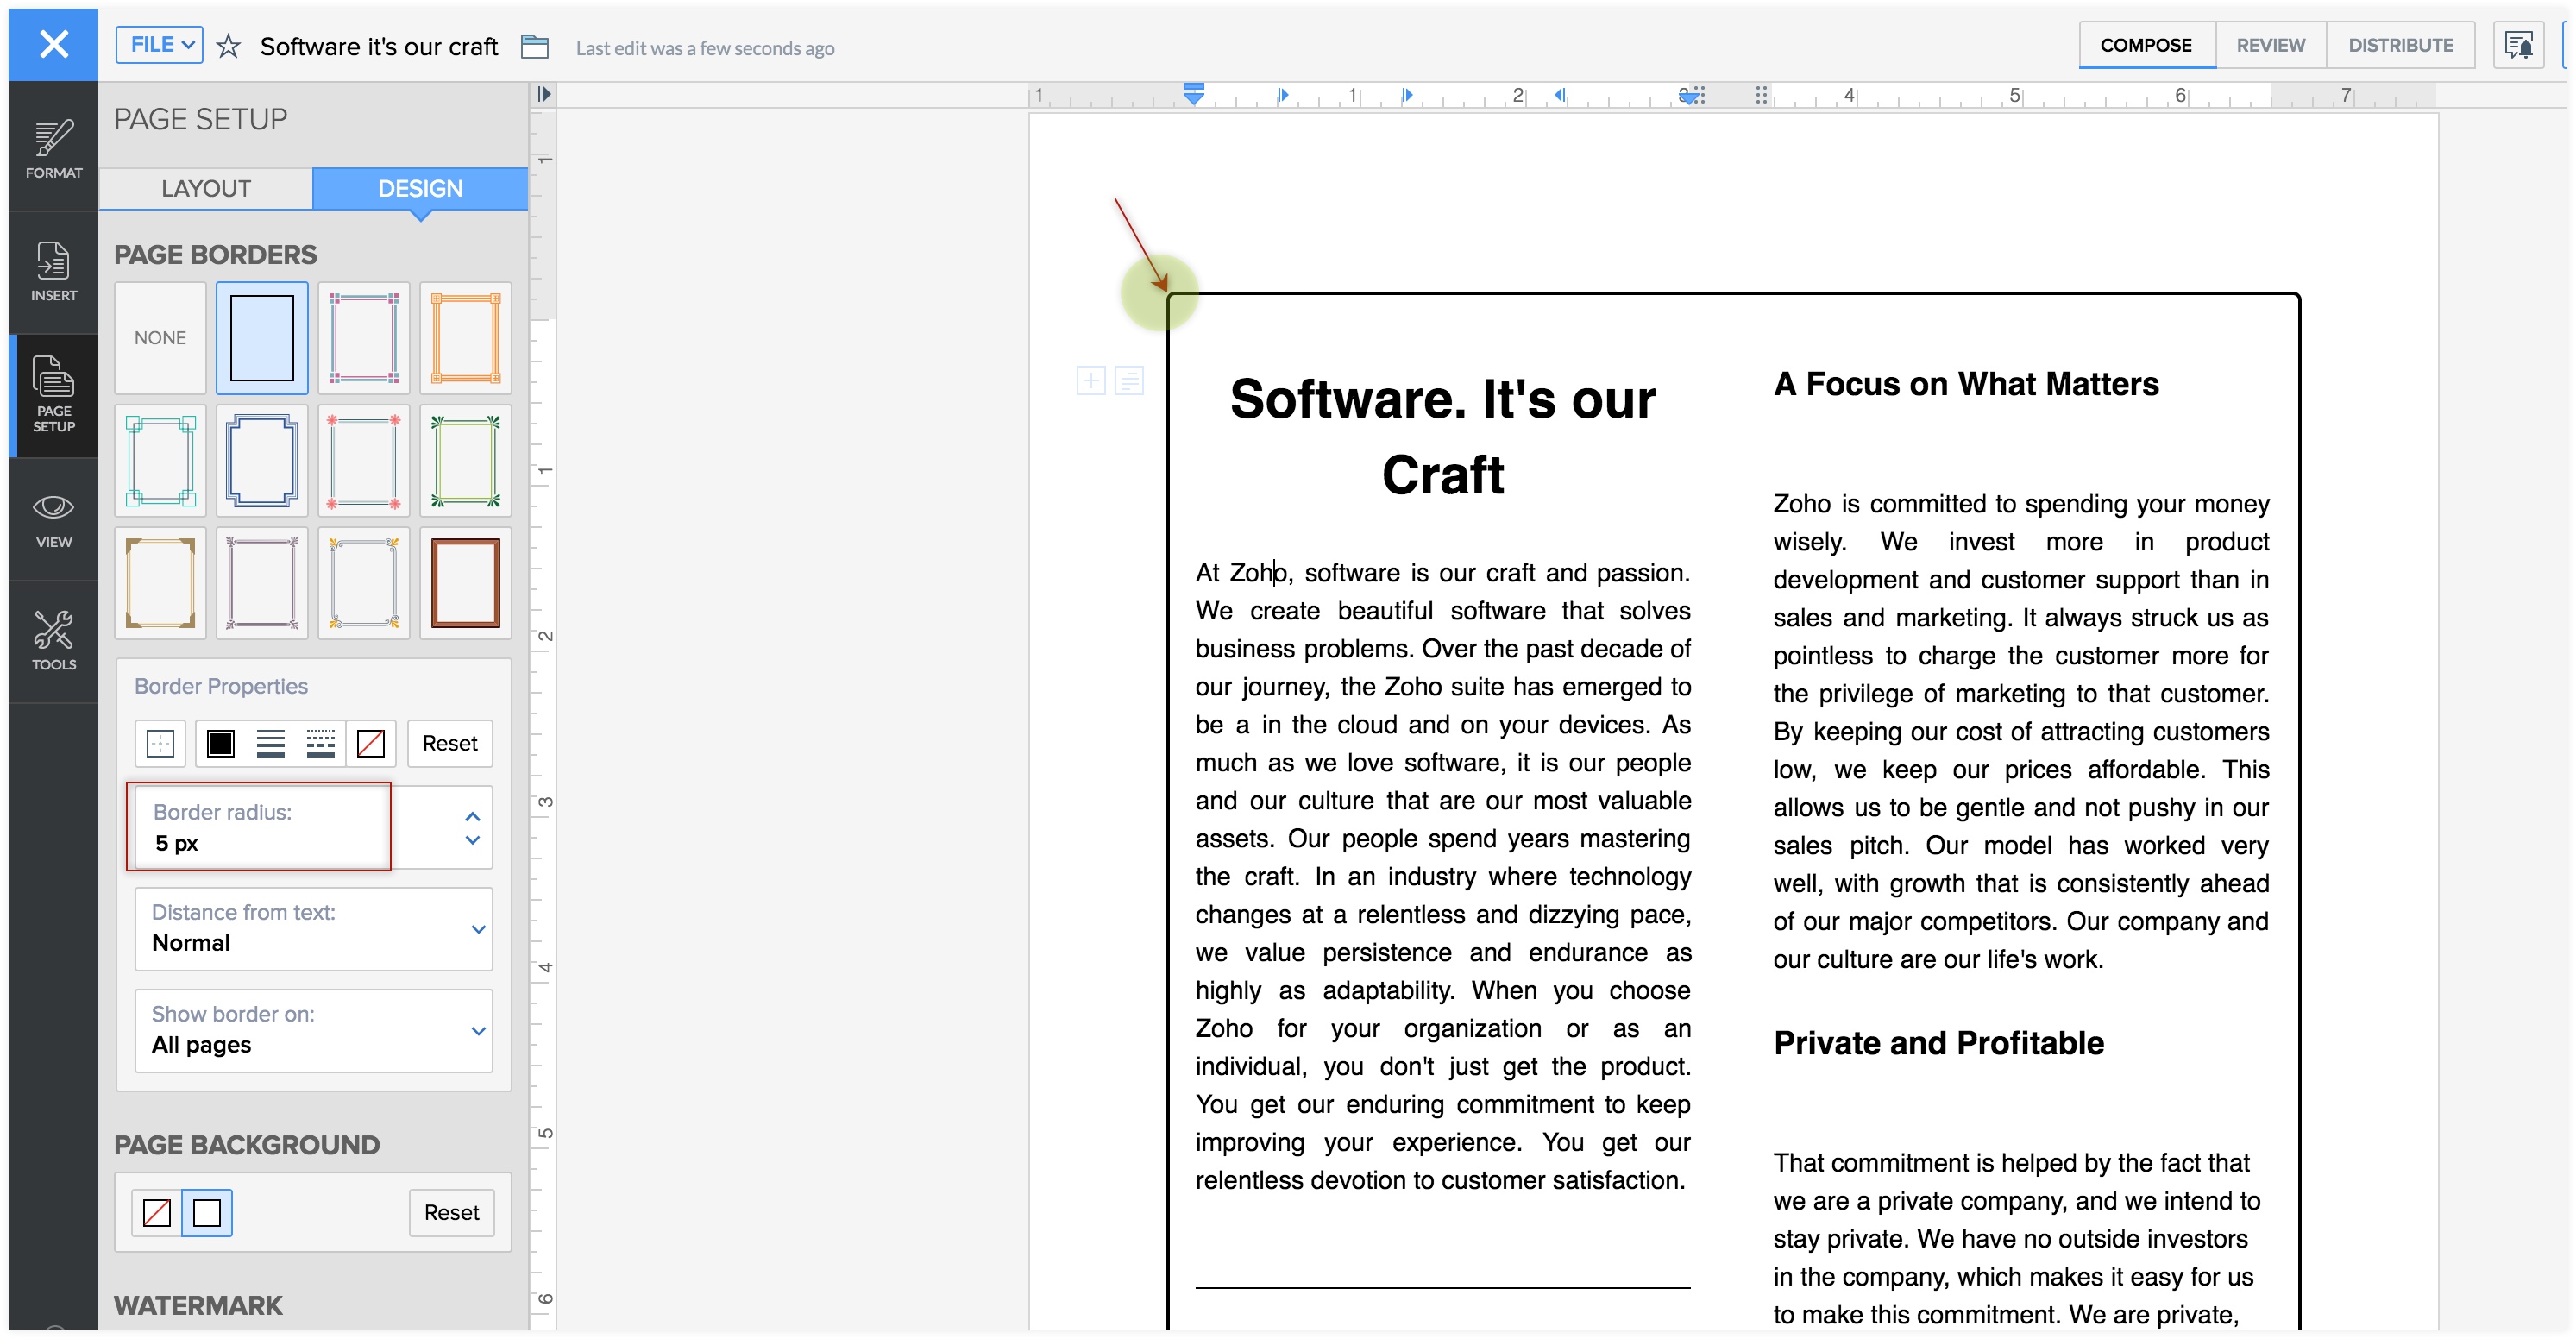Open the View sidebar panel

pyautogui.click(x=53, y=519)
